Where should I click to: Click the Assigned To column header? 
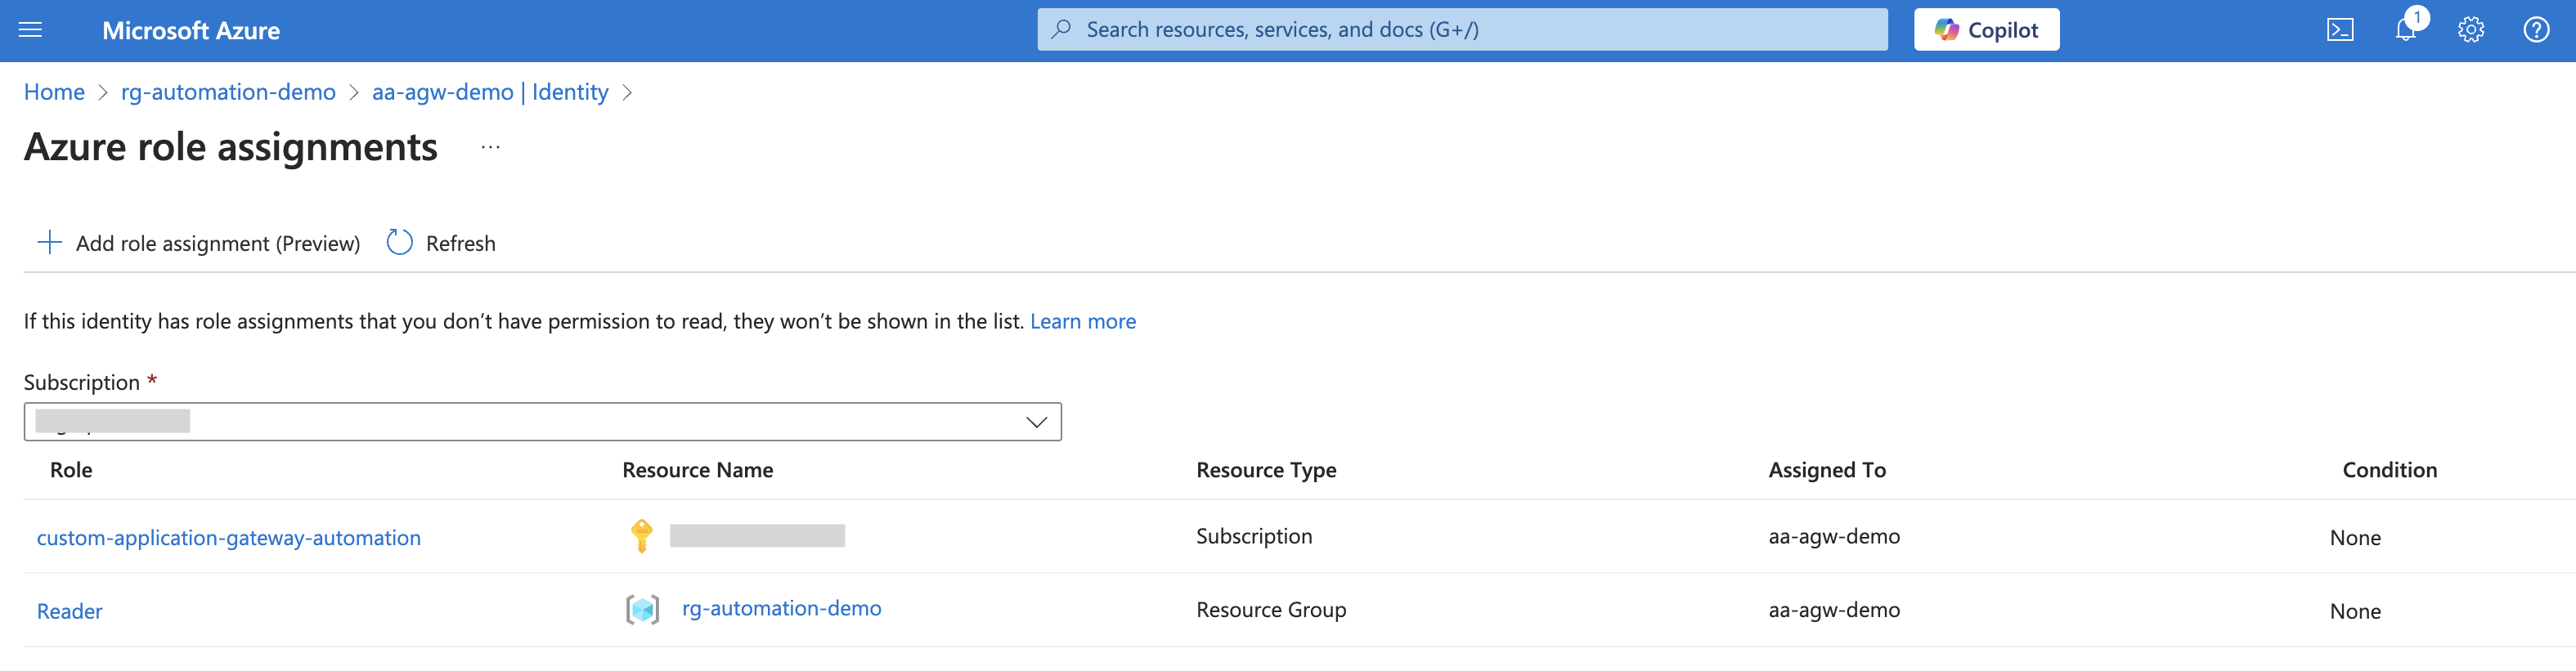(x=1827, y=470)
